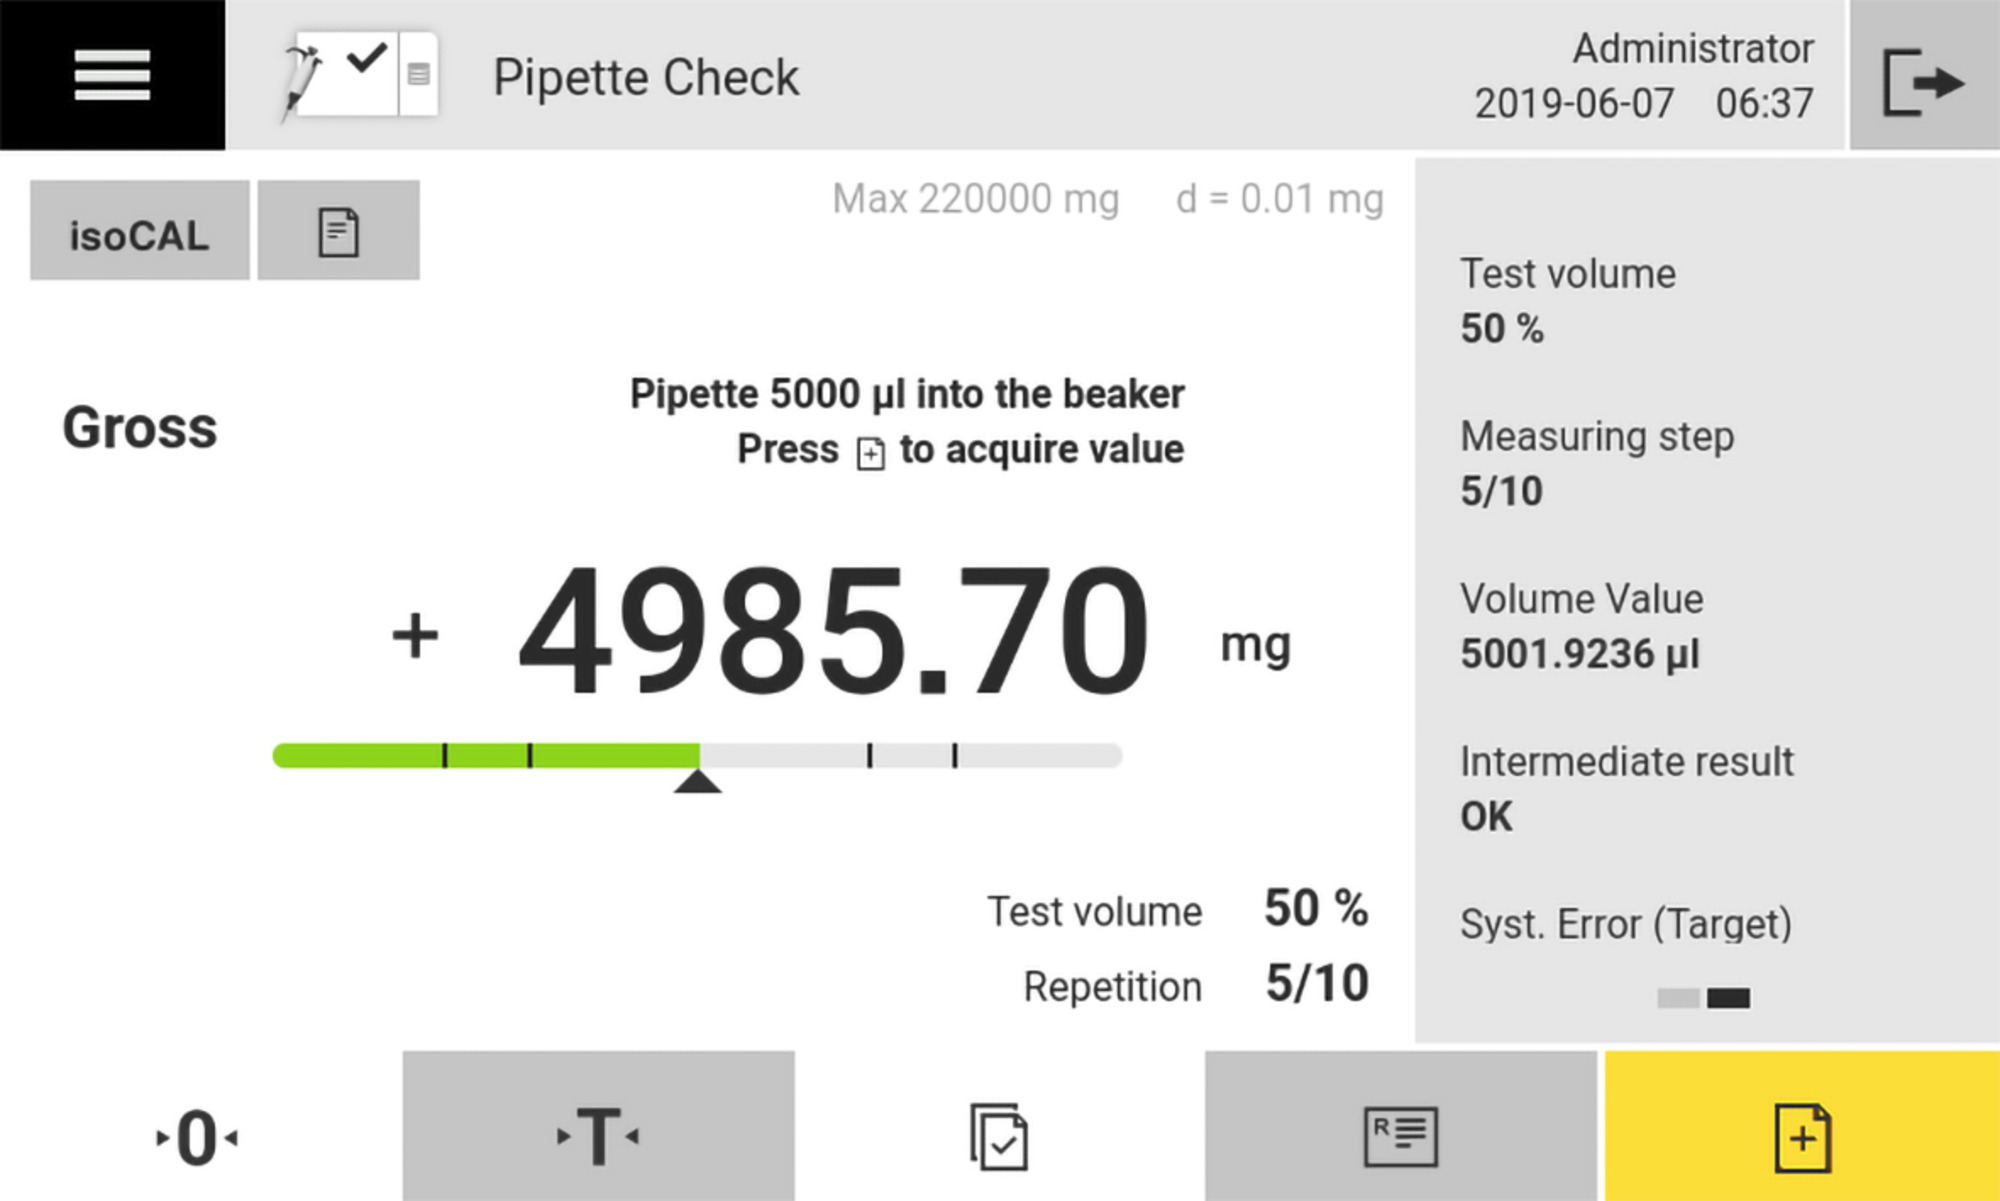
Task: Click the Volume Value info field
Action: [x=1580, y=627]
